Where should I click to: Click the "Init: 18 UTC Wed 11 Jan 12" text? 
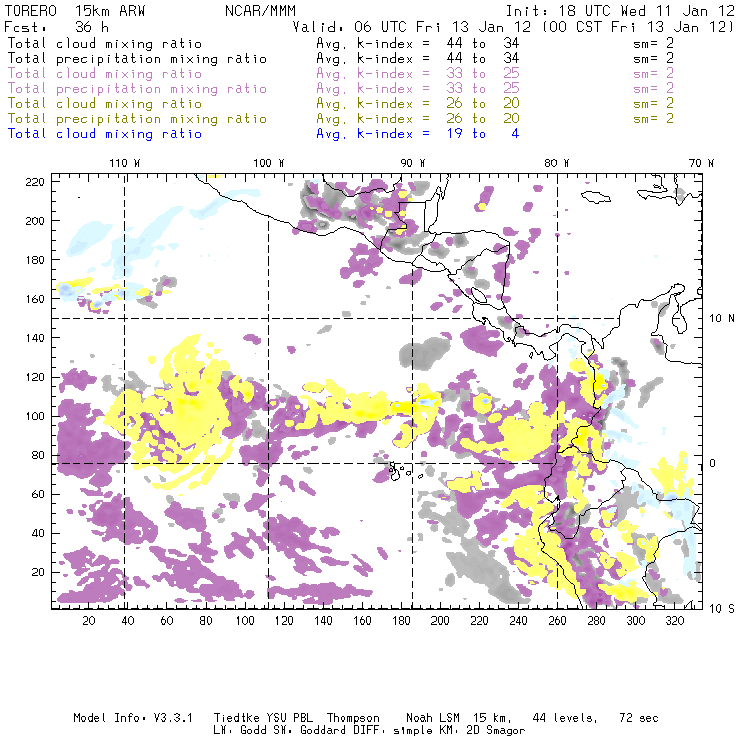pyautogui.click(x=620, y=11)
